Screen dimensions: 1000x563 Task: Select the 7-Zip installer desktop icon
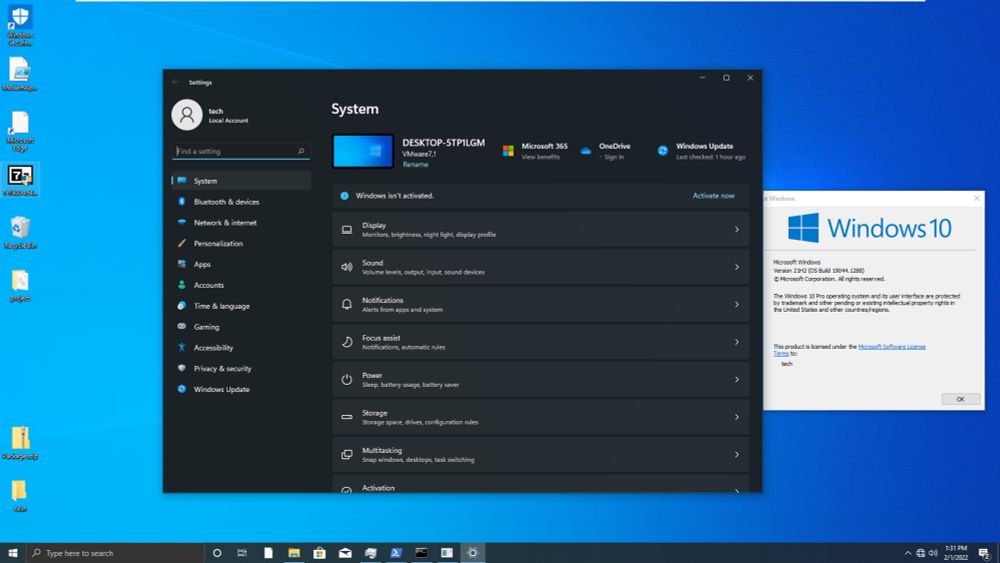pos(20,180)
